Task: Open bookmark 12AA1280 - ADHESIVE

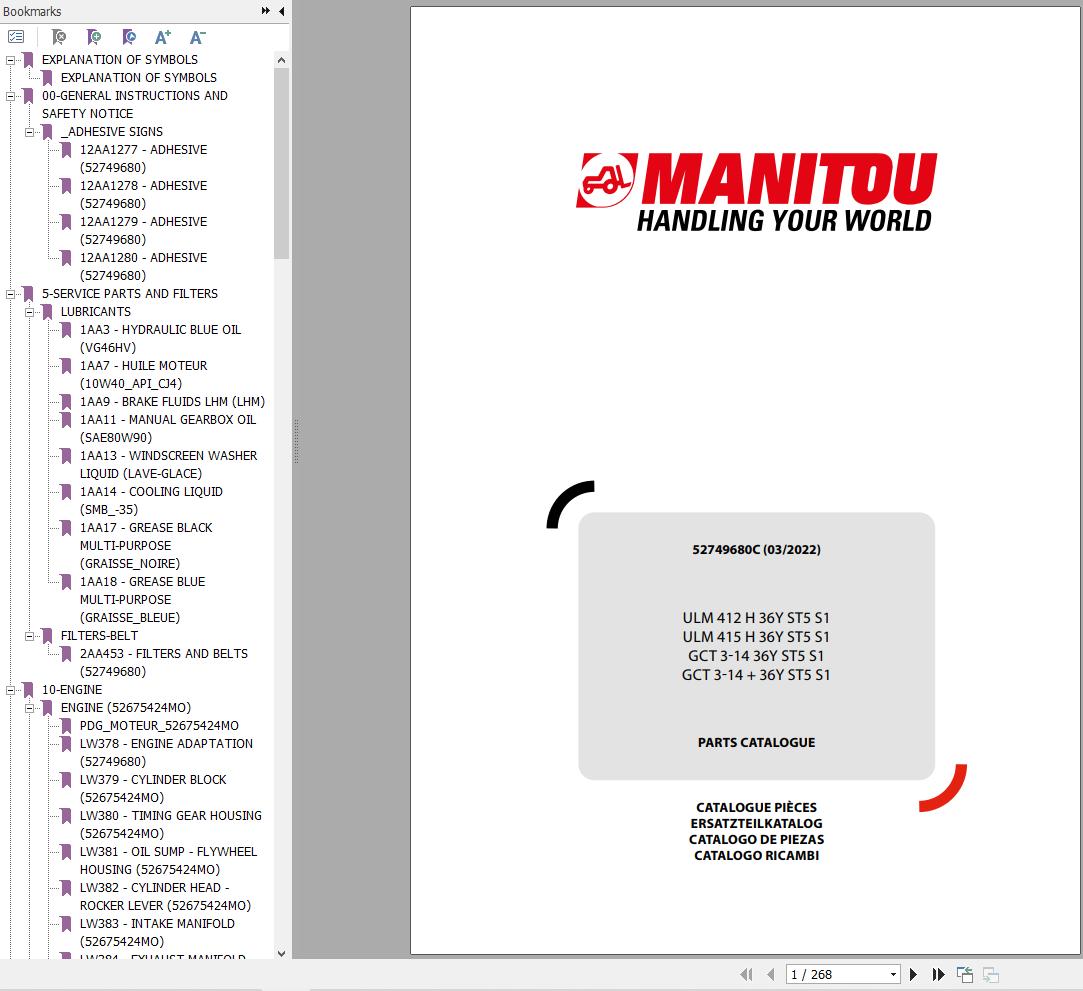Action: point(143,266)
